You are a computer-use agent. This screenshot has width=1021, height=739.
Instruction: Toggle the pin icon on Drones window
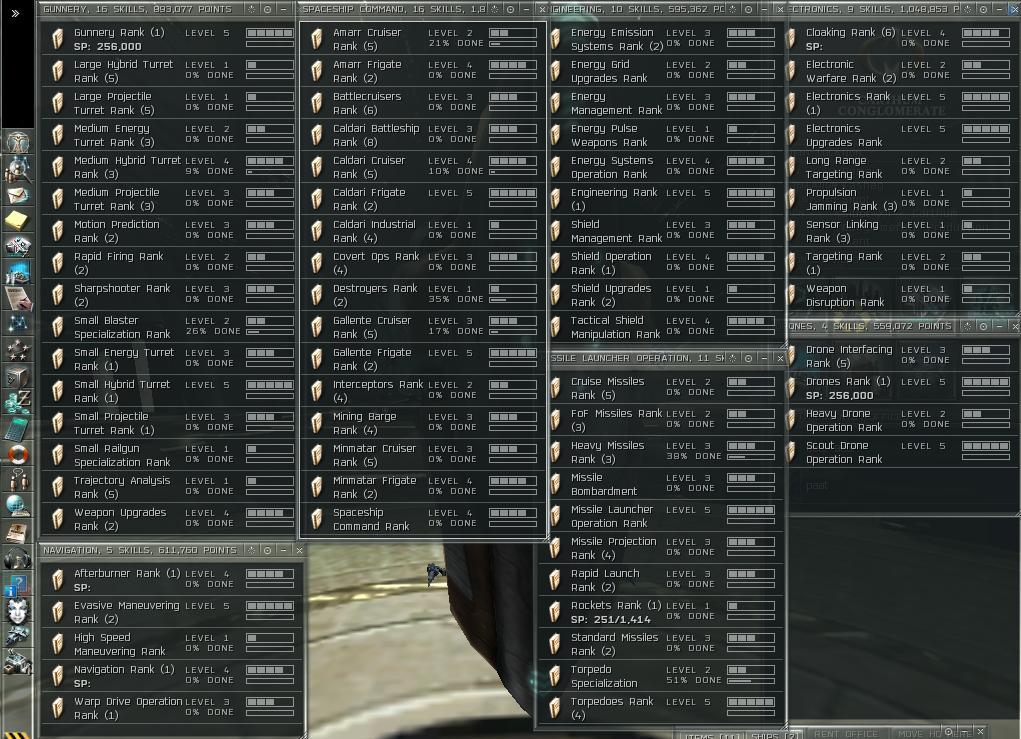pyautogui.click(x=983, y=326)
